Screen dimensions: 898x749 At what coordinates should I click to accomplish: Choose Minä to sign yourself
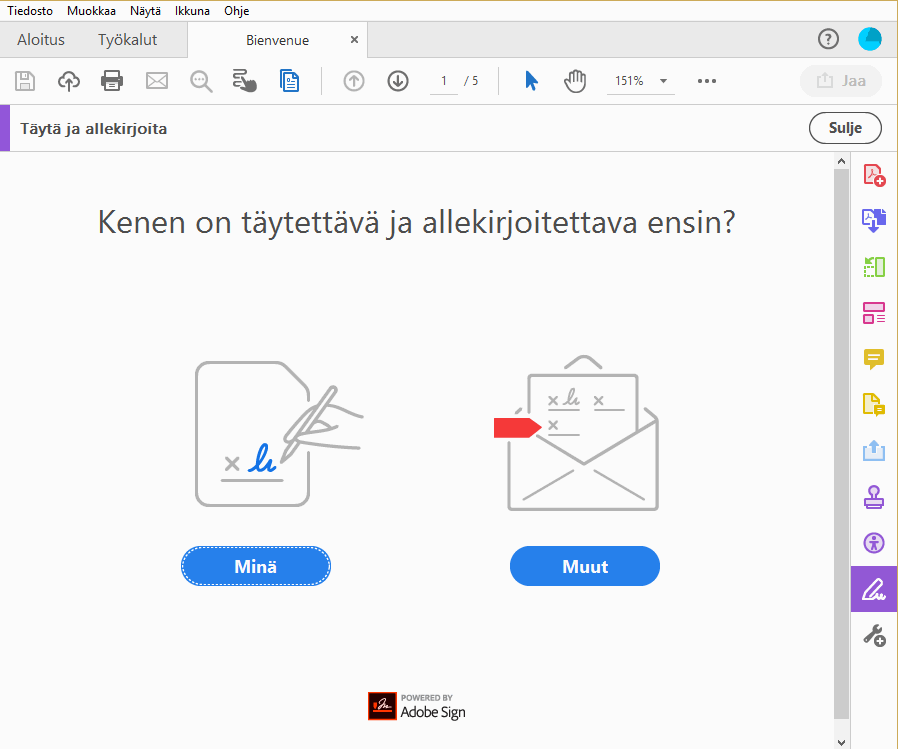(x=255, y=566)
